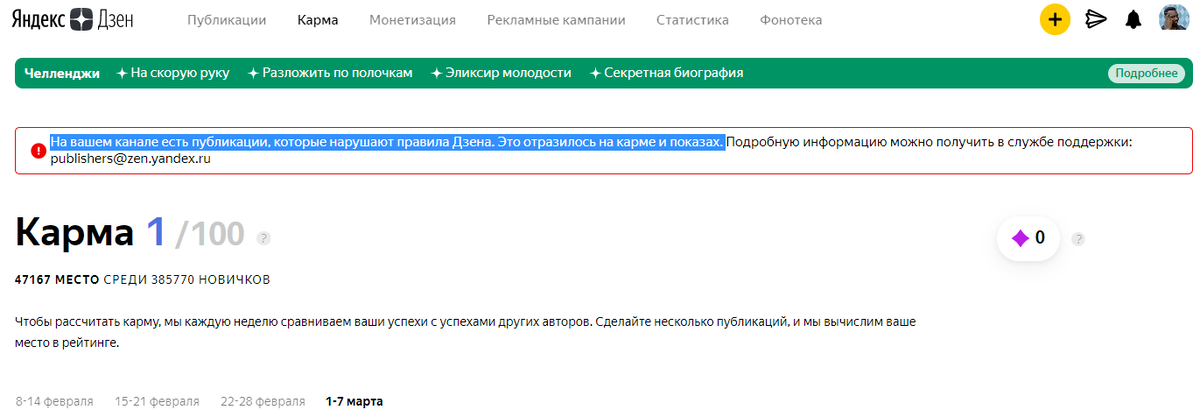Image resolution: width=1200 pixels, height=417 pixels.
Task: Open the Публикации tab
Action: pos(227,19)
